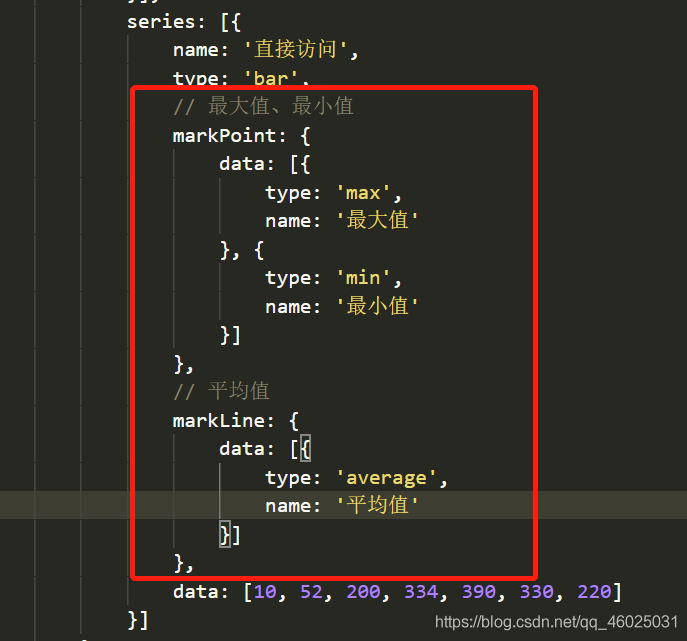Click the number 334 in data array
Image resolution: width=687 pixels, height=641 pixels.
point(421,592)
